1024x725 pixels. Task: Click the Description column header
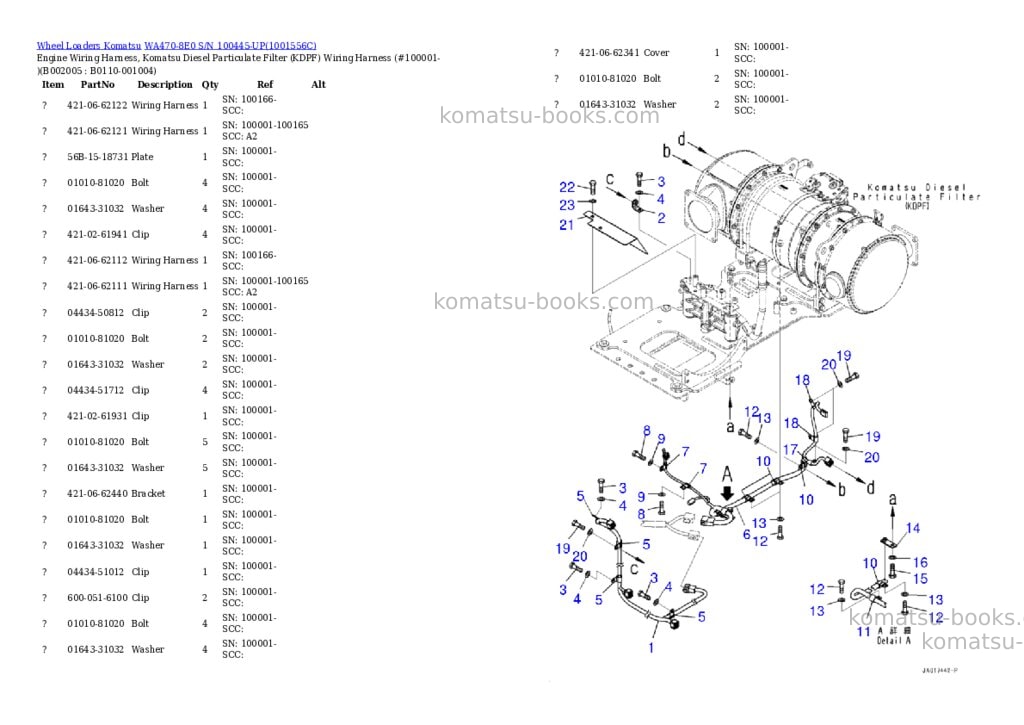click(165, 84)
